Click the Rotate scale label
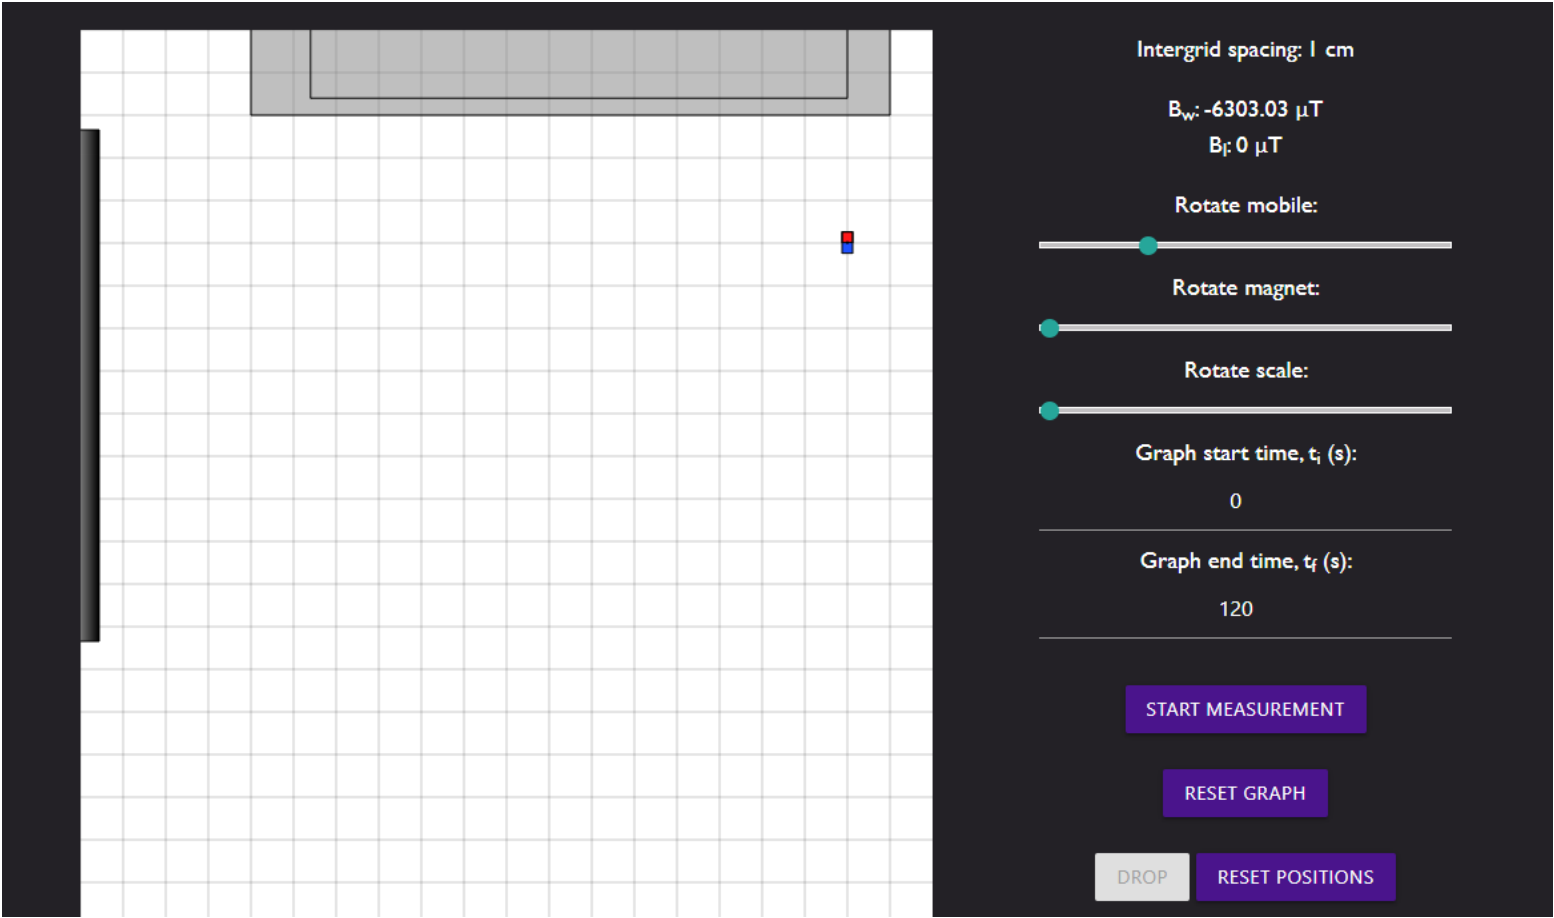The image size is (1554, 918). tap(1246, 371)
